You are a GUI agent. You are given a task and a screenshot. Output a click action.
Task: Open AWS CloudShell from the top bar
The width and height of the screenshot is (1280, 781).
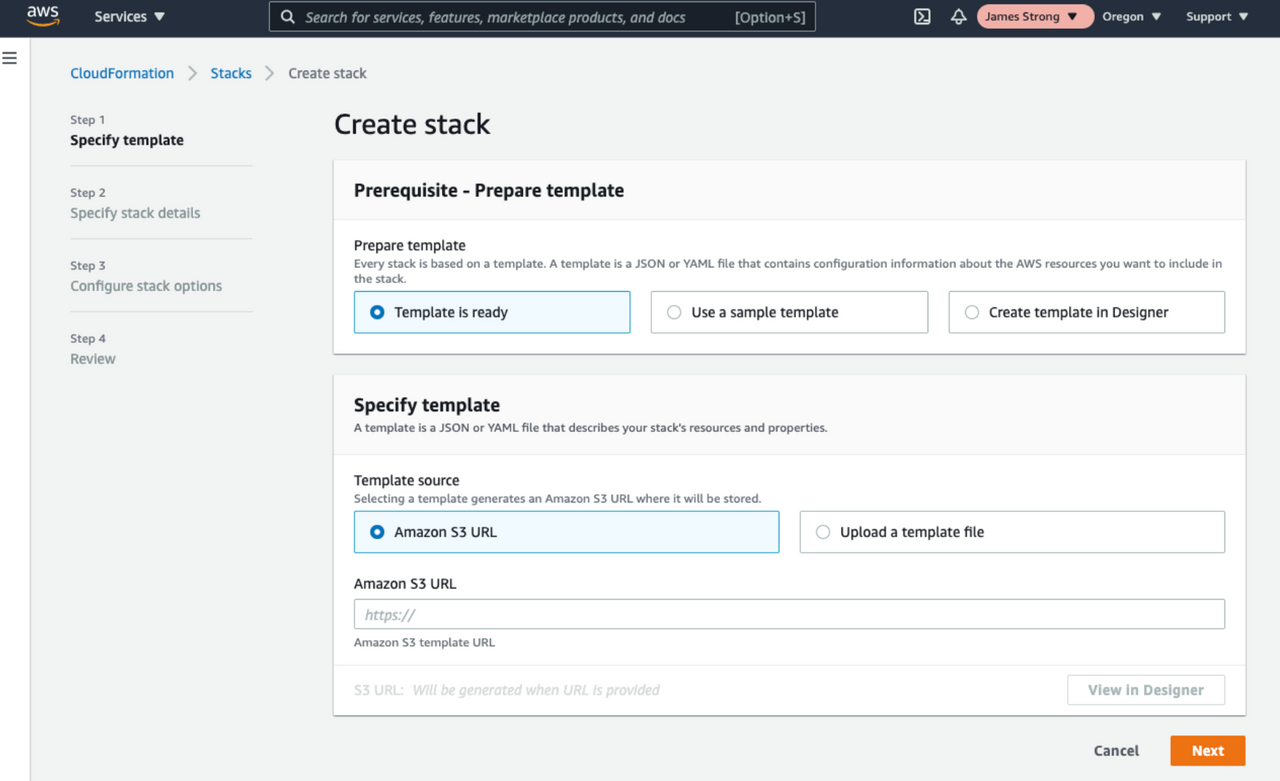click(x=921, y=16)
